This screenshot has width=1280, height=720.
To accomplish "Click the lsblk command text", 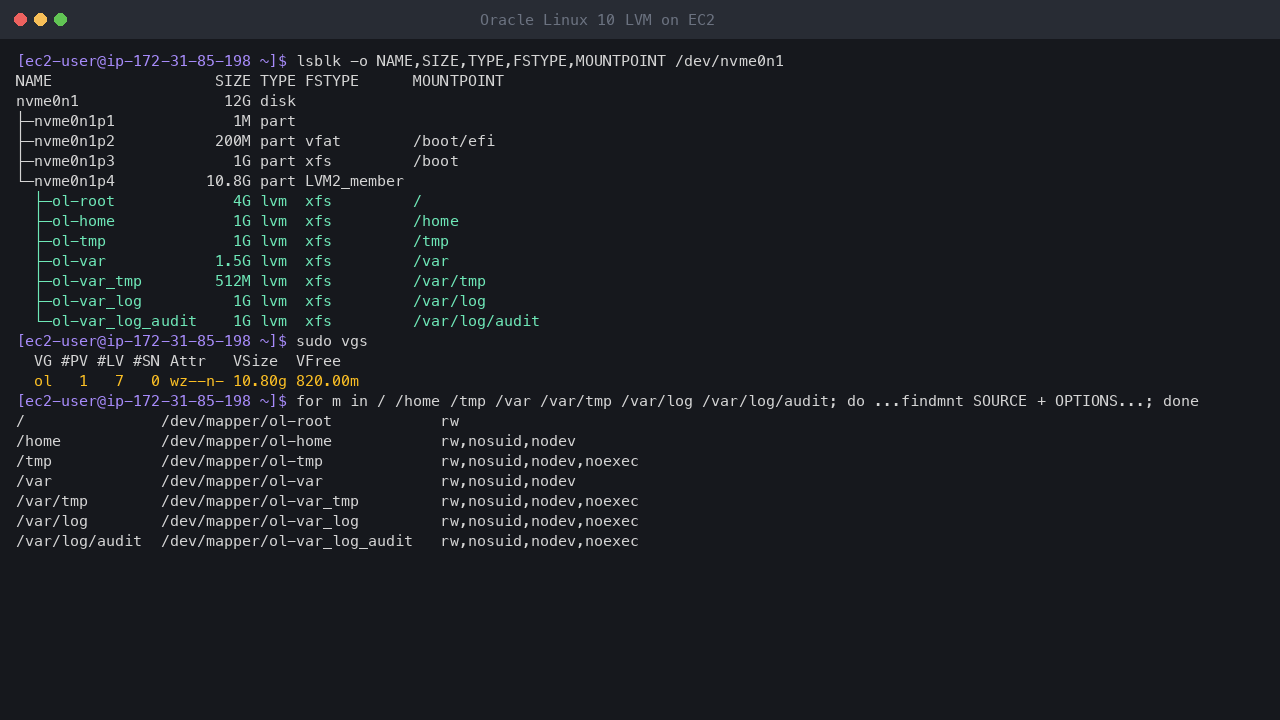I will tap(540, 61).
